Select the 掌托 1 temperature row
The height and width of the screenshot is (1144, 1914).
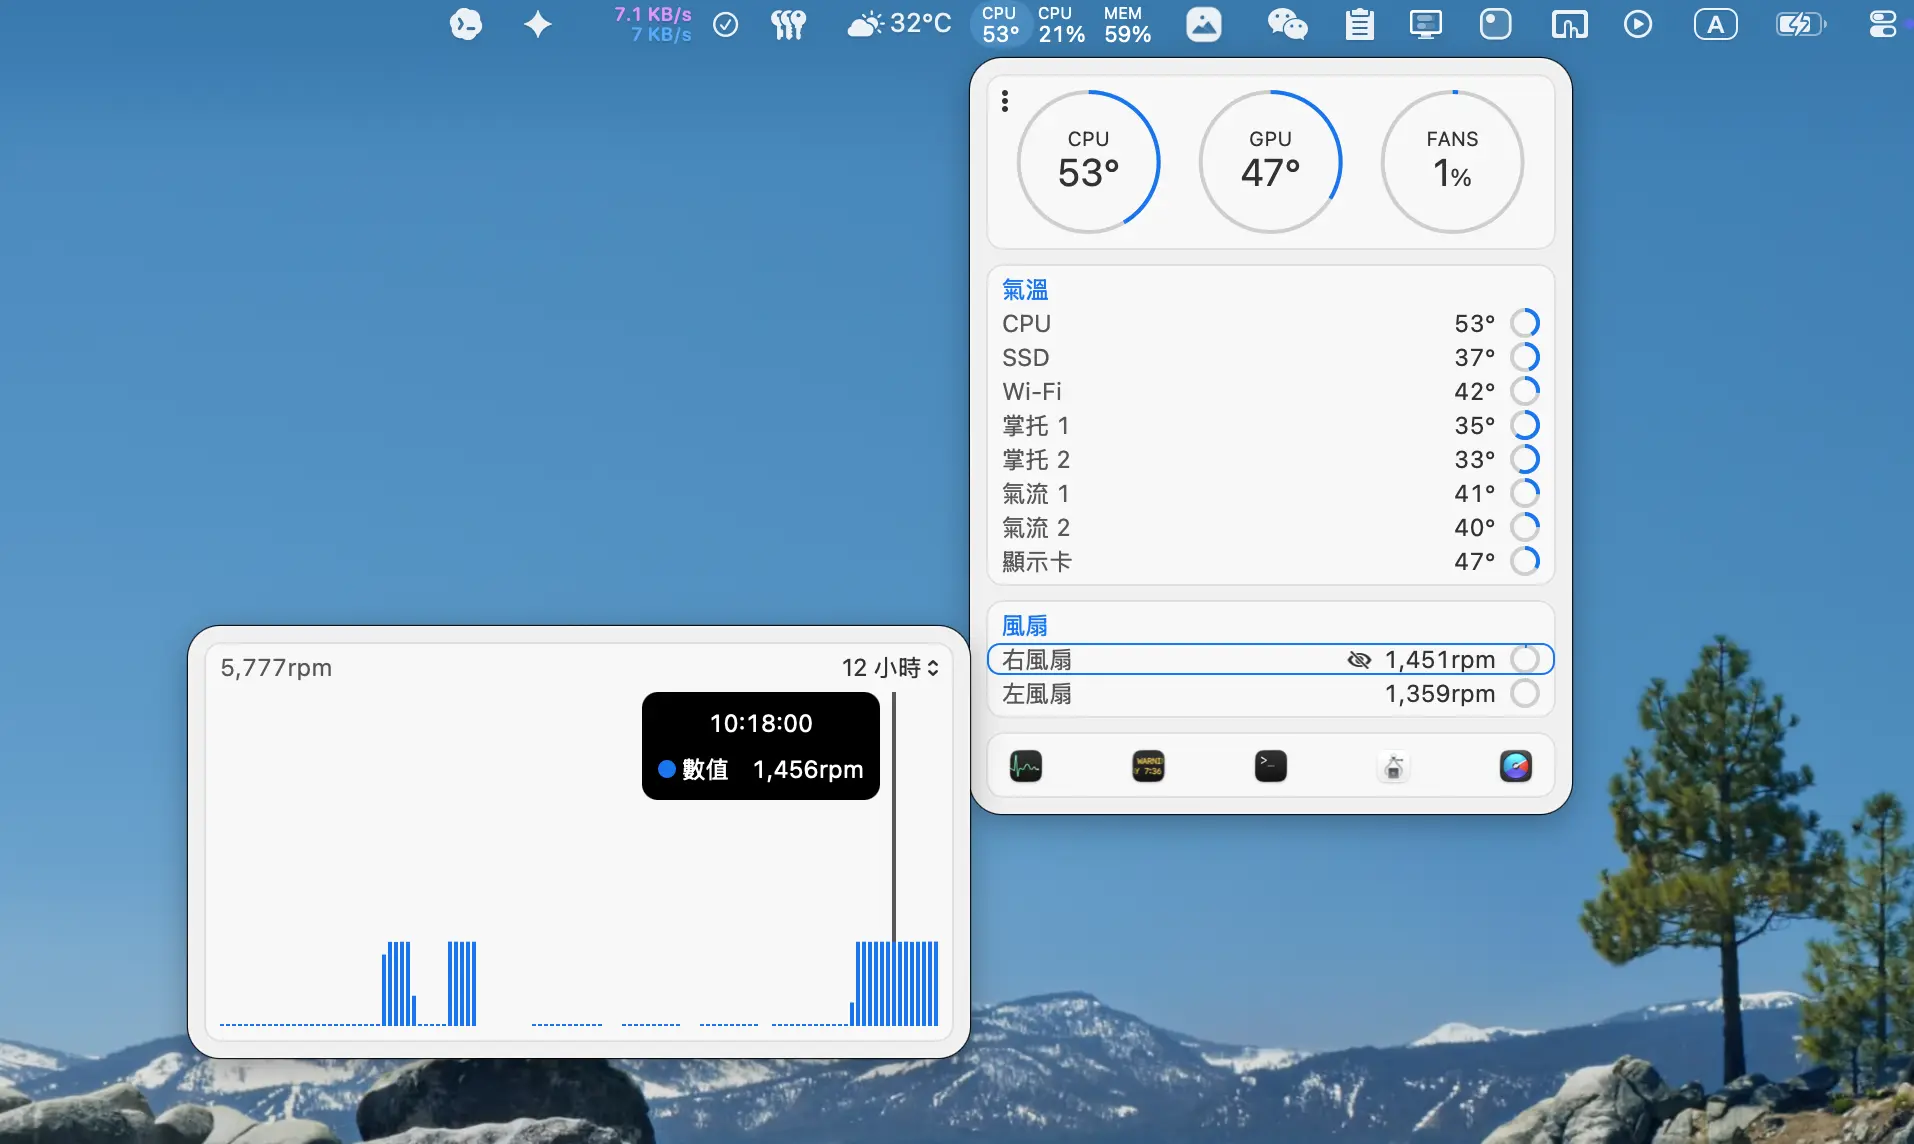1271,426
